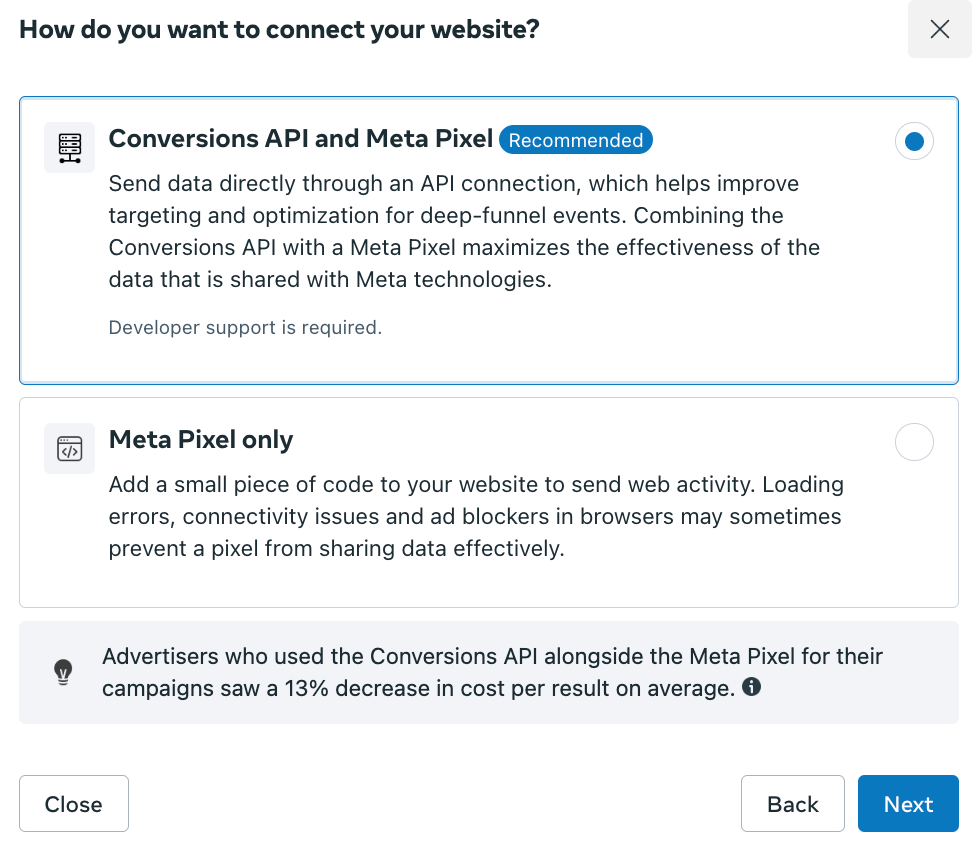Select the Meta Pixel only option title
Viewport: 978px width, 856px height.
pos(201,440)
